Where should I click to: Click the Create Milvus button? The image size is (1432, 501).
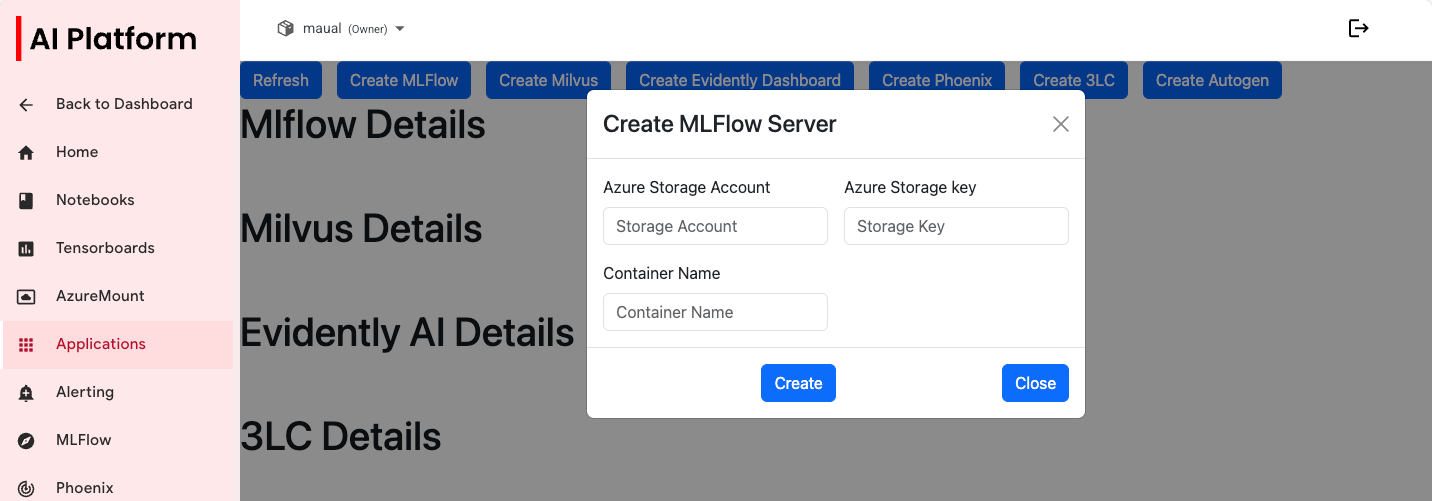point(548,80)
